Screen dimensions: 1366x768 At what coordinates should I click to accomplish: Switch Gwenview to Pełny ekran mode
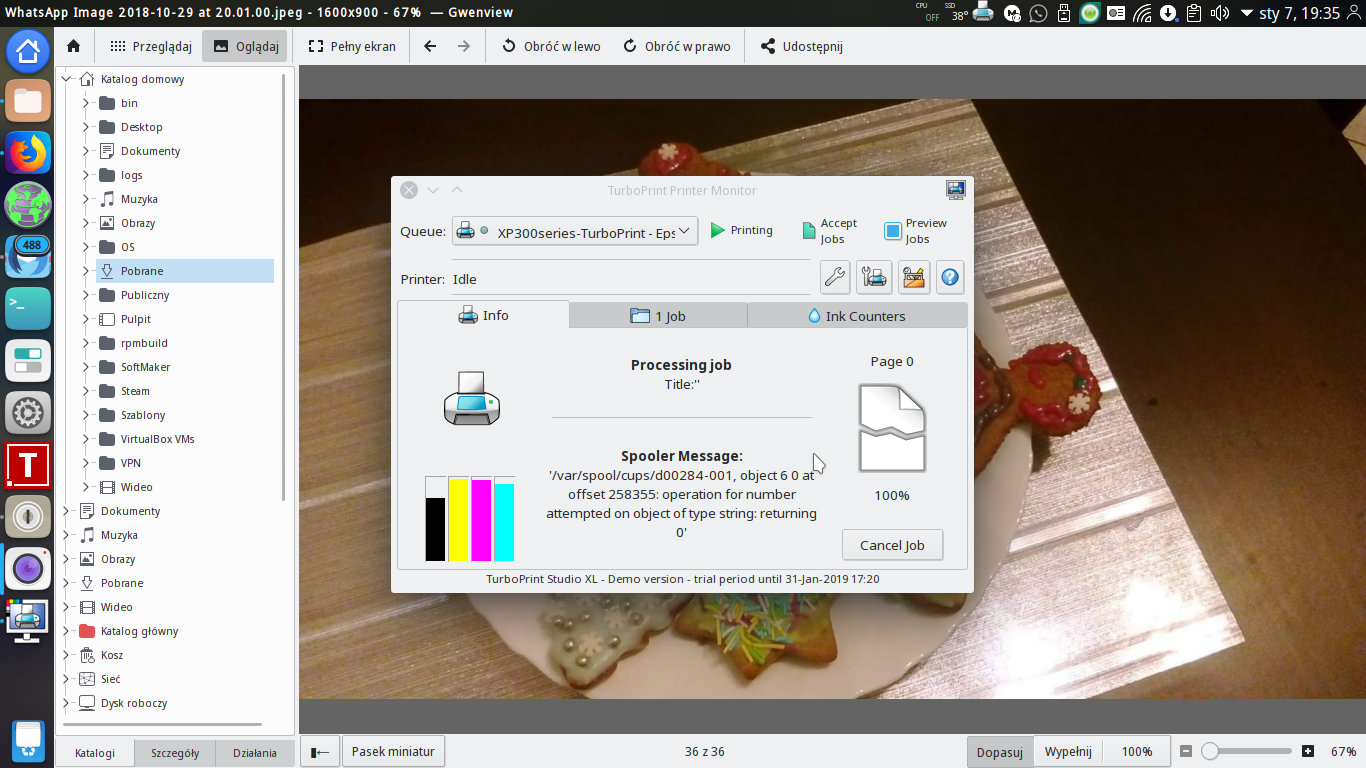351,45
